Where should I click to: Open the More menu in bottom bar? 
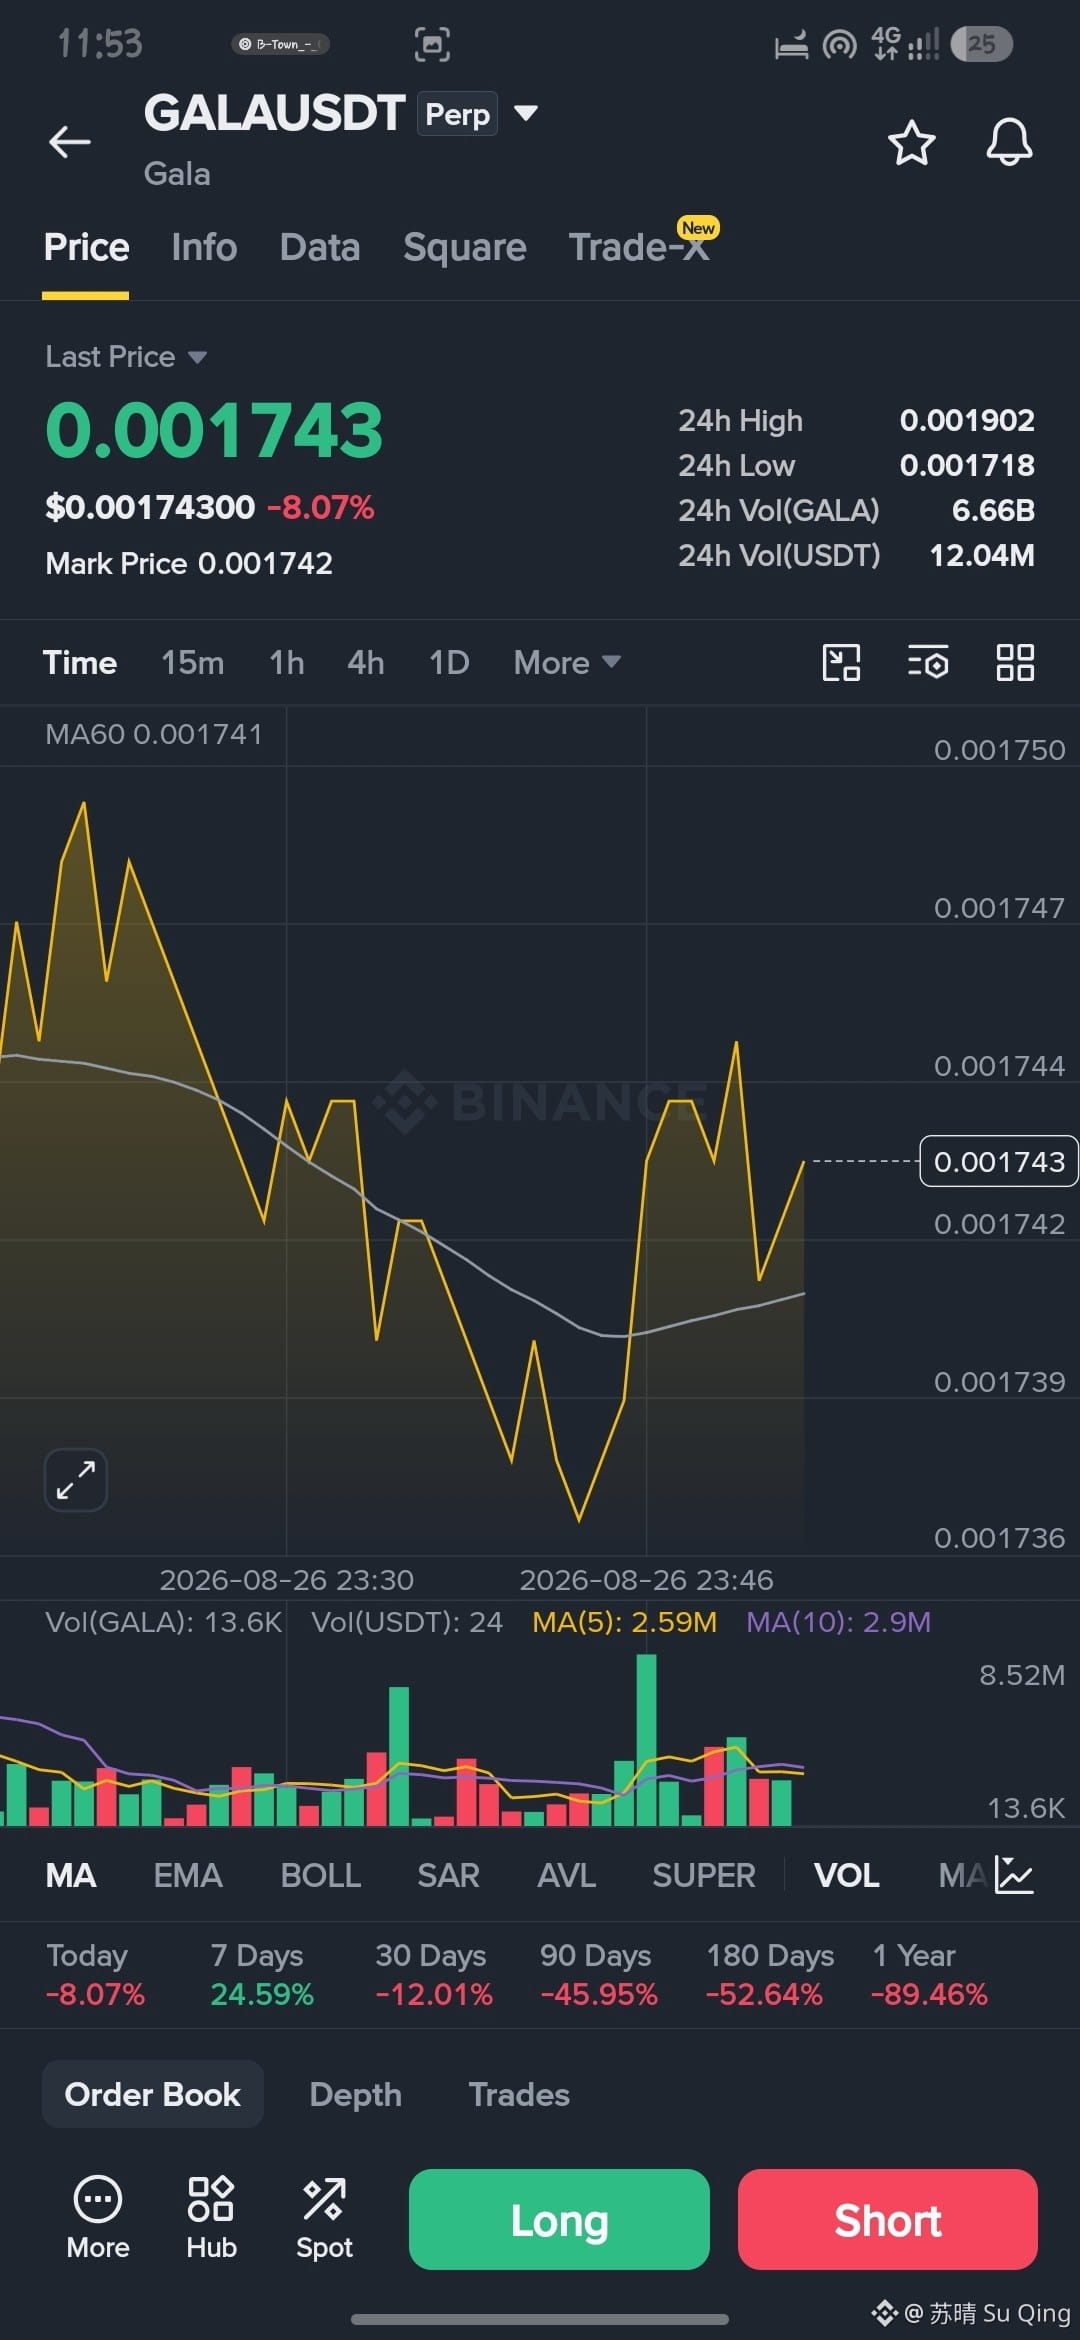tap(98, 2217)
